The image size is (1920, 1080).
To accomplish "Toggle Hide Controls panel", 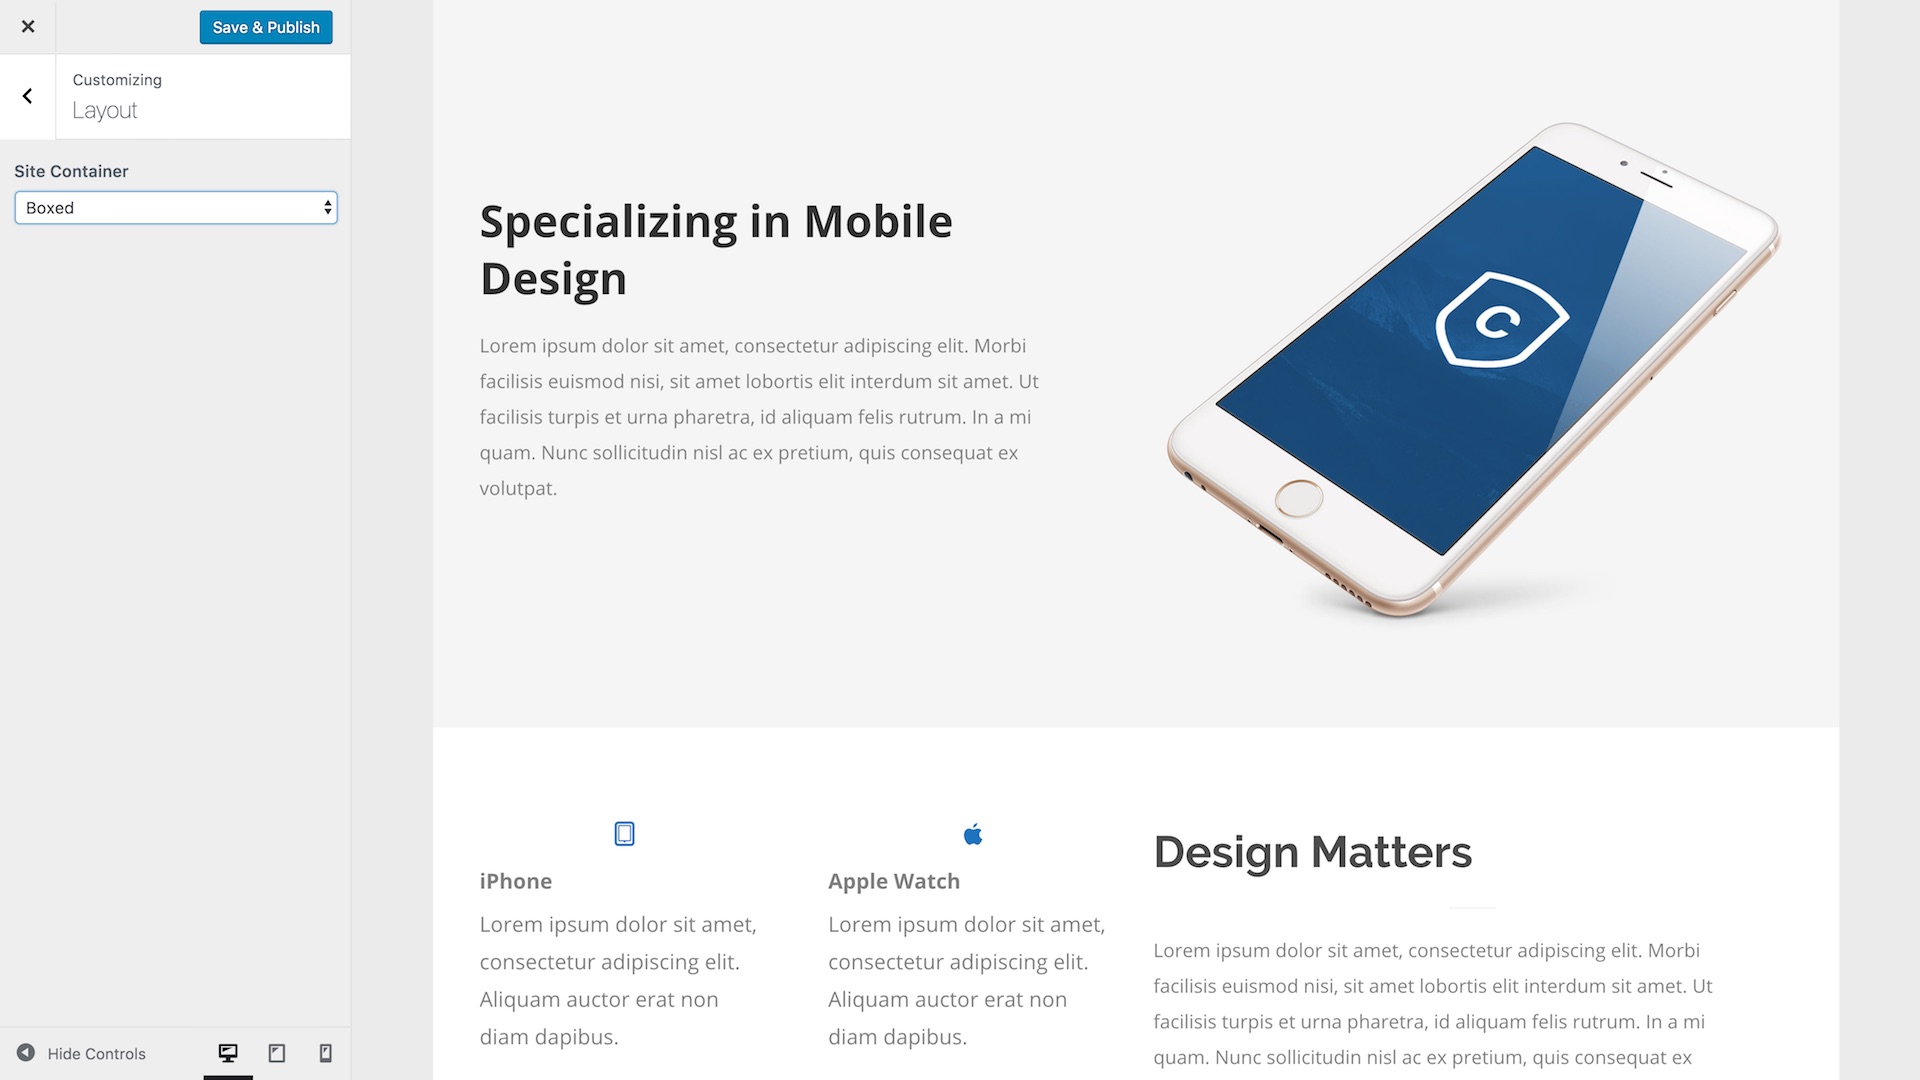I will pyautogui.click(x=82, y=1052).
